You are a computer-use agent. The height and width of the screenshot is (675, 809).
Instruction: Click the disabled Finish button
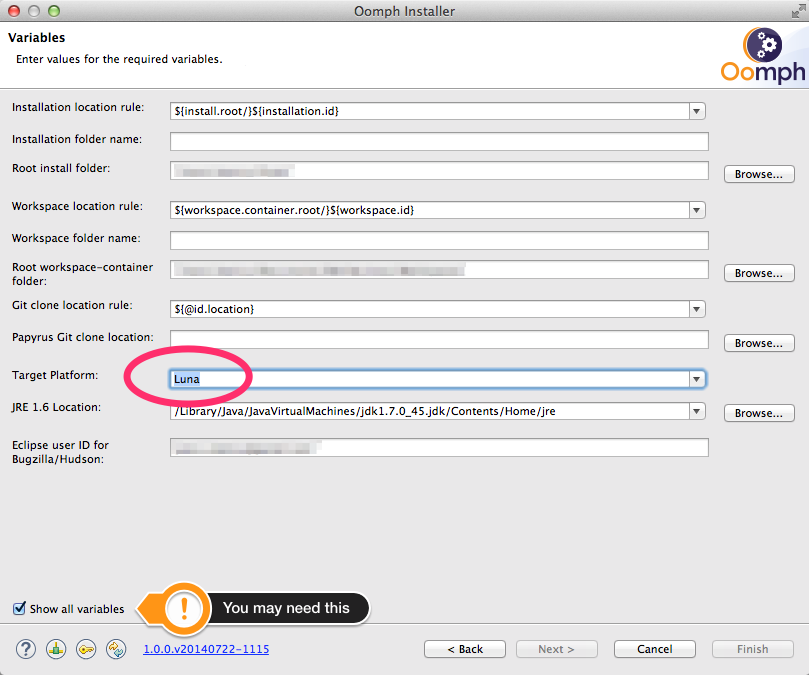pos(753,649)
